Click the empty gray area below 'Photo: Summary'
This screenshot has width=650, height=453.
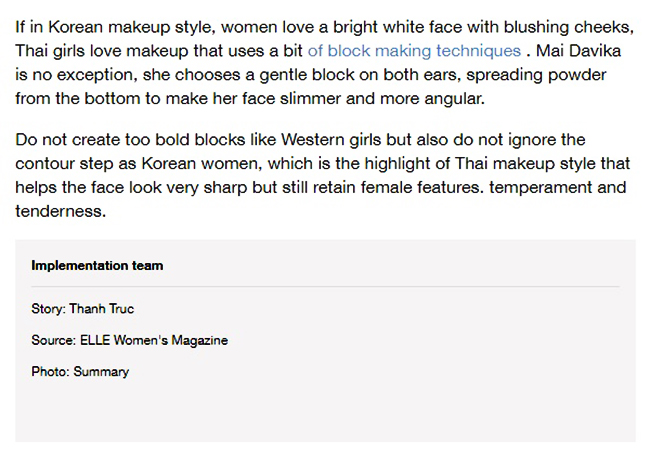[325, 412]
